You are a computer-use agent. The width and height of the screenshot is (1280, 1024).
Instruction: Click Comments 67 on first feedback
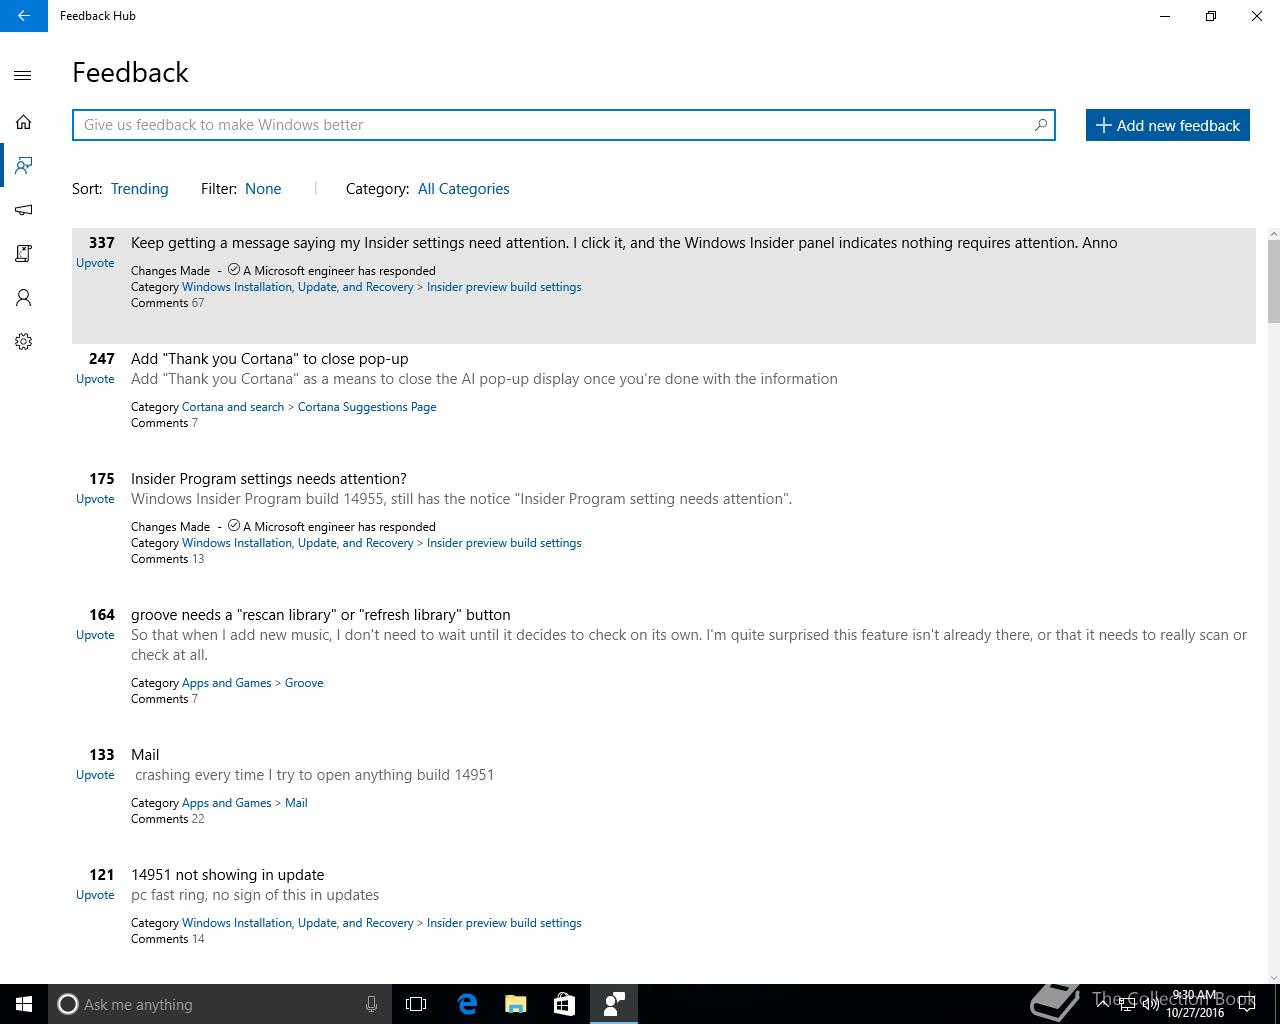(x=168, y=303)
